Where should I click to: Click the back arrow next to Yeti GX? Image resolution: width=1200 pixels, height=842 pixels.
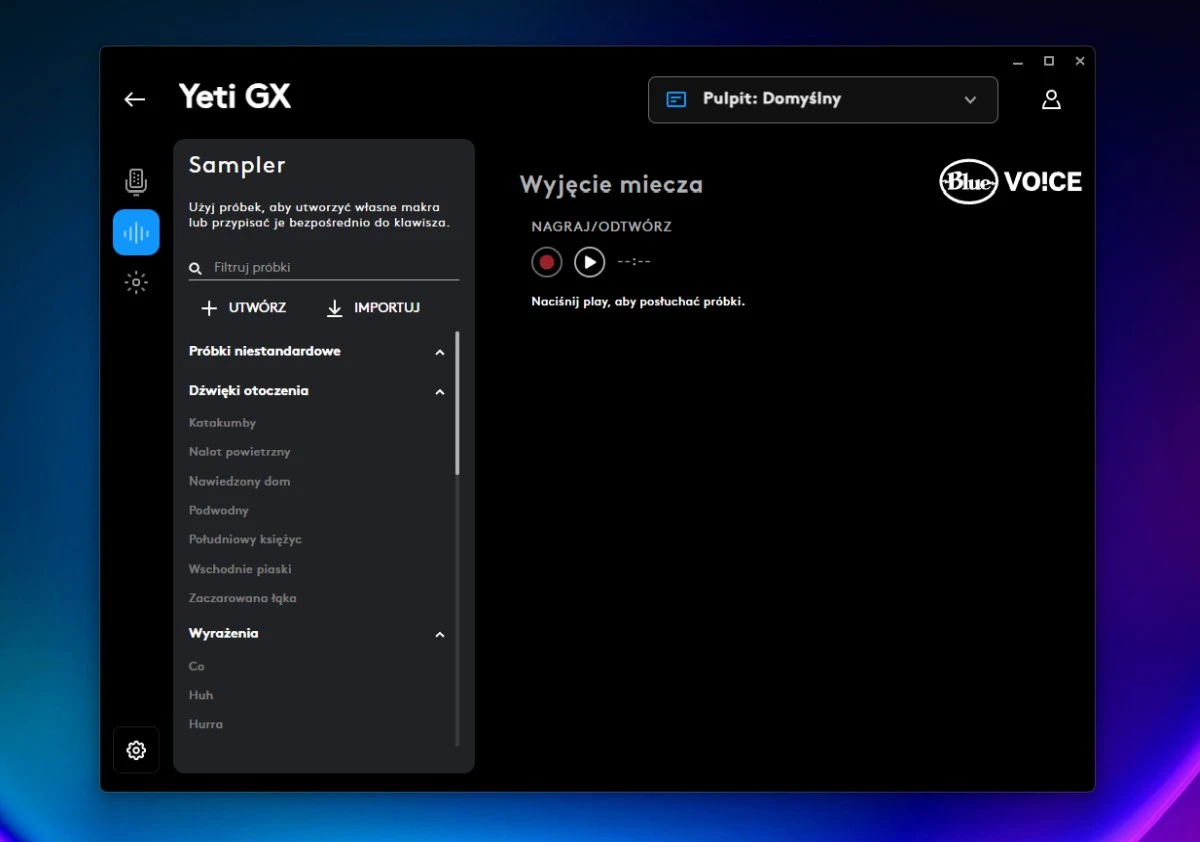tap(135, 99)
